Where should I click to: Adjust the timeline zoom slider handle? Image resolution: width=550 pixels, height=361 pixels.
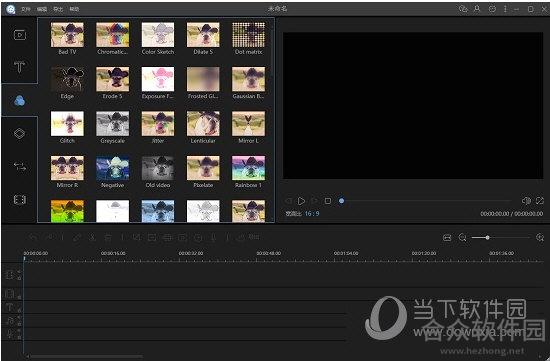point(487,238)
